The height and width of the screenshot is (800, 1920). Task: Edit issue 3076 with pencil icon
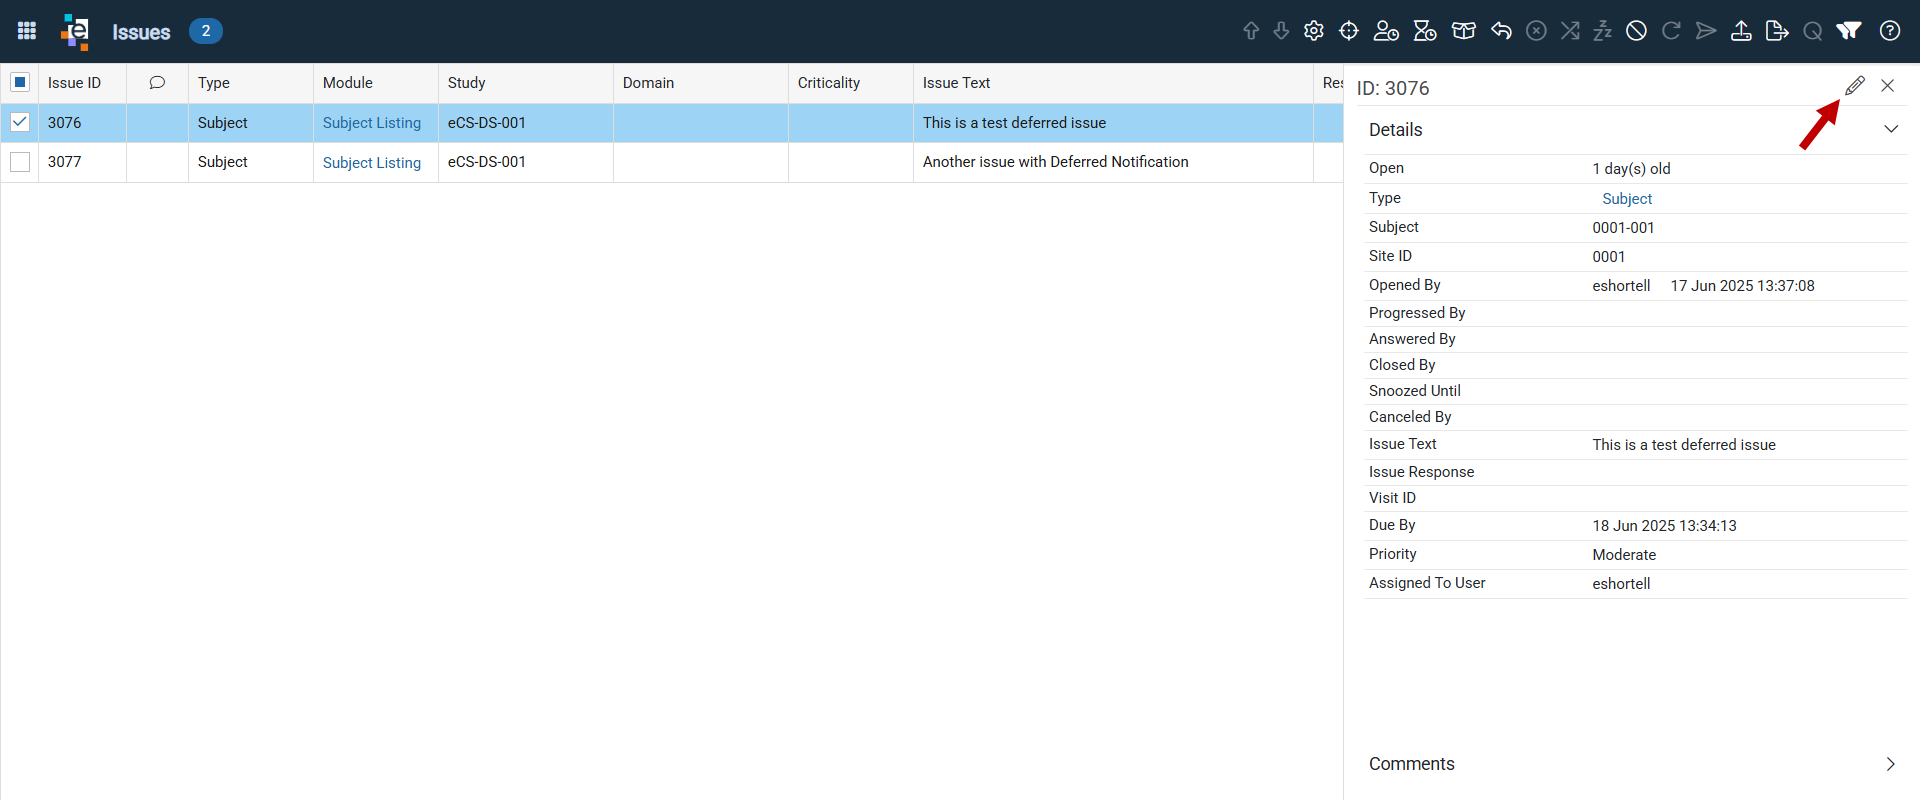pos(1855,86)
